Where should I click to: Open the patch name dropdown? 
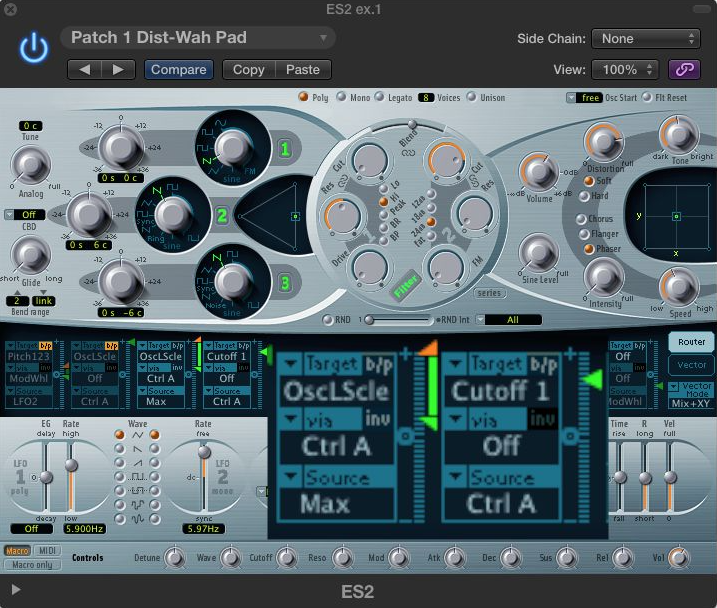pos(198,37)
